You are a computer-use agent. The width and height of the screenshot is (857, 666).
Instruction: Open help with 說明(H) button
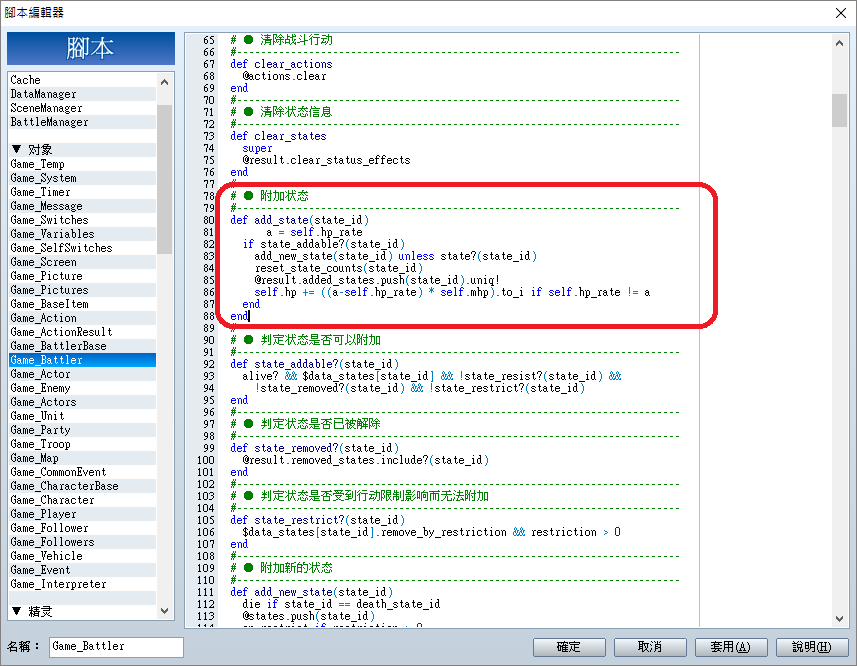click(x=812, y=647)
